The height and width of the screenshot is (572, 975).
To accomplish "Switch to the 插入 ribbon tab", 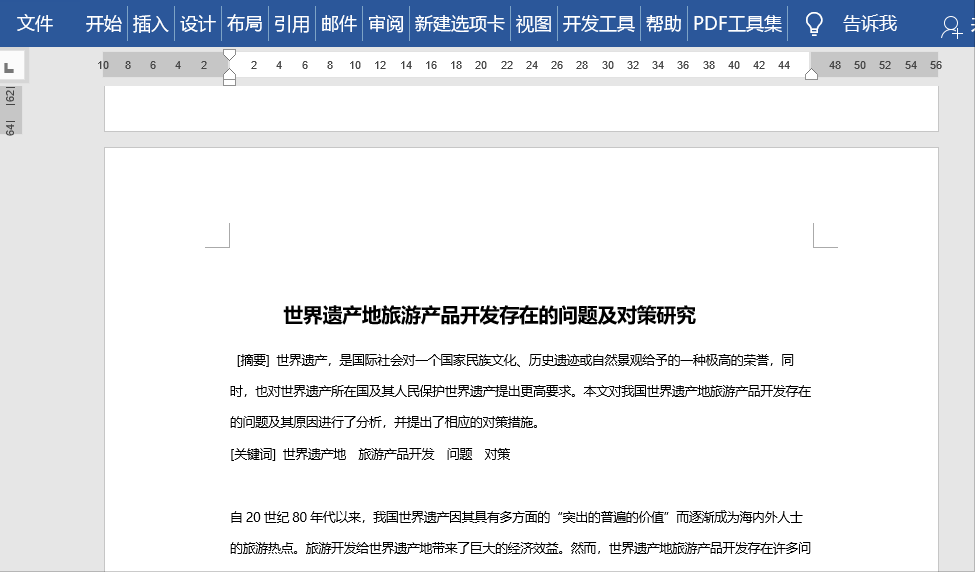I will (x=150, y=24).
